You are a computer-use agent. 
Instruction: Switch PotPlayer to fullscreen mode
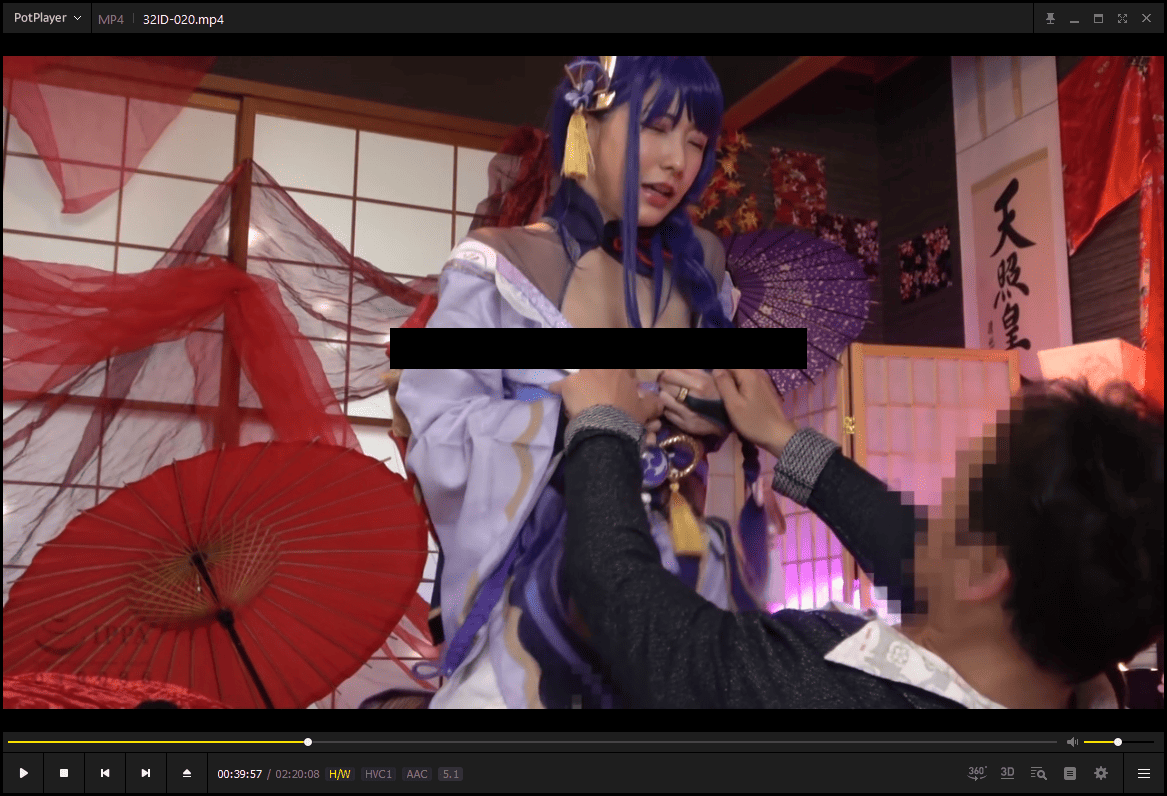tap(1122, 19)
